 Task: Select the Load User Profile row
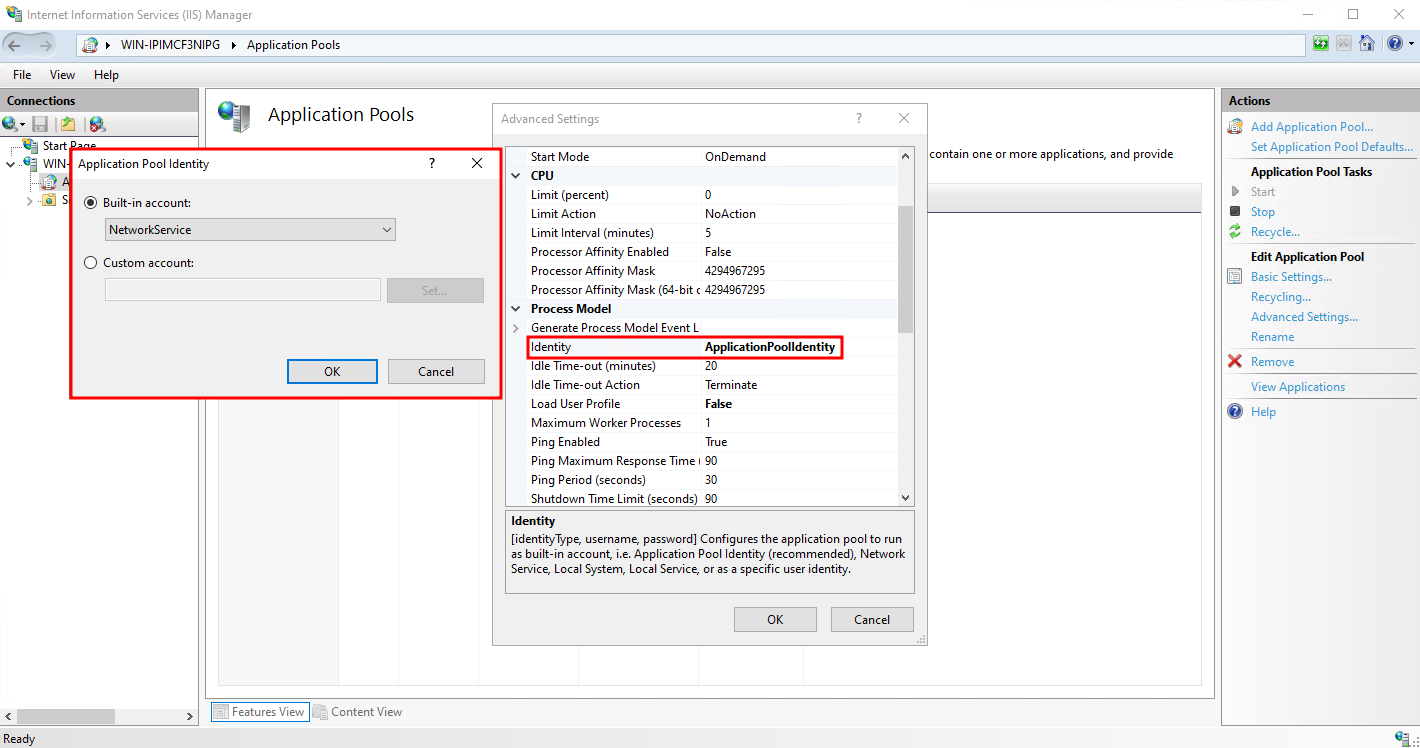[712, 404]
